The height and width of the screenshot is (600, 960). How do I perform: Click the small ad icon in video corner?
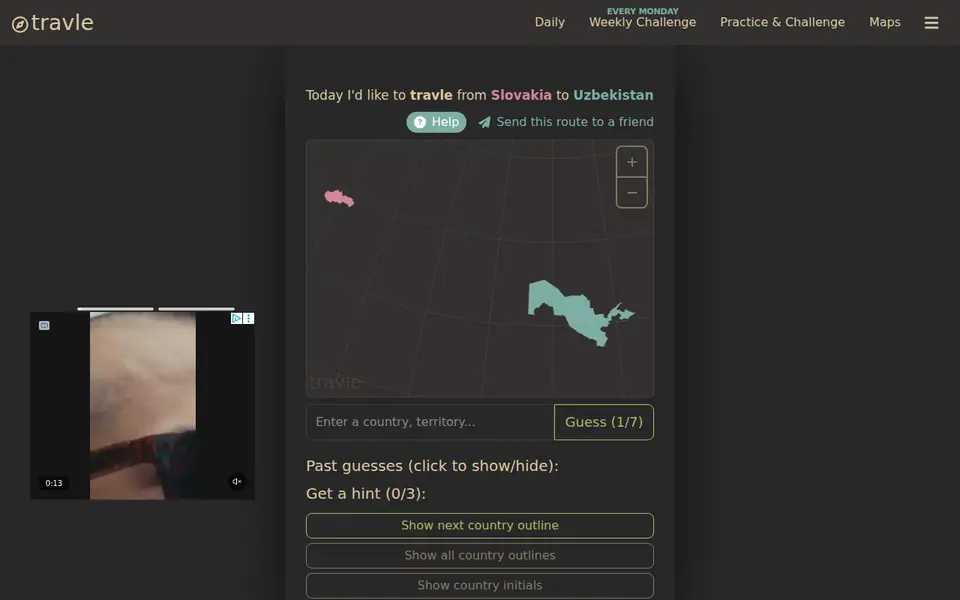tap(44, 326)
